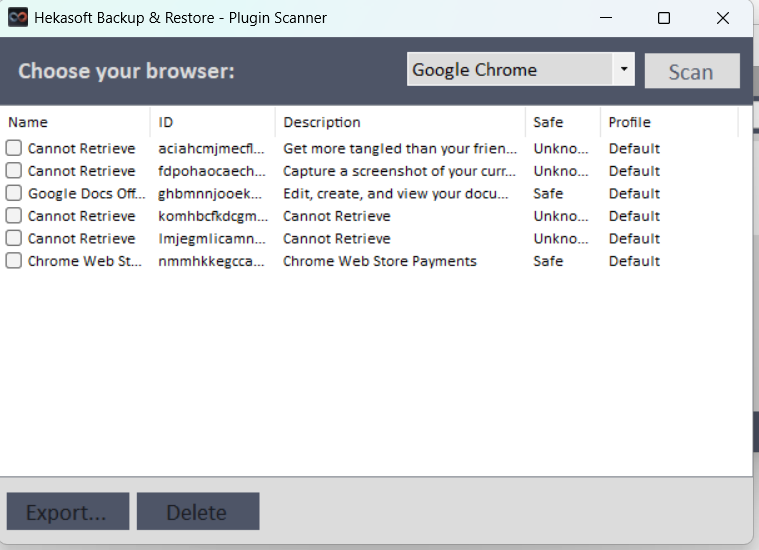Open the Google Chrome browser combo box
Image resolution: width=759 pixels, height=550 pixels.
[510, 70]
